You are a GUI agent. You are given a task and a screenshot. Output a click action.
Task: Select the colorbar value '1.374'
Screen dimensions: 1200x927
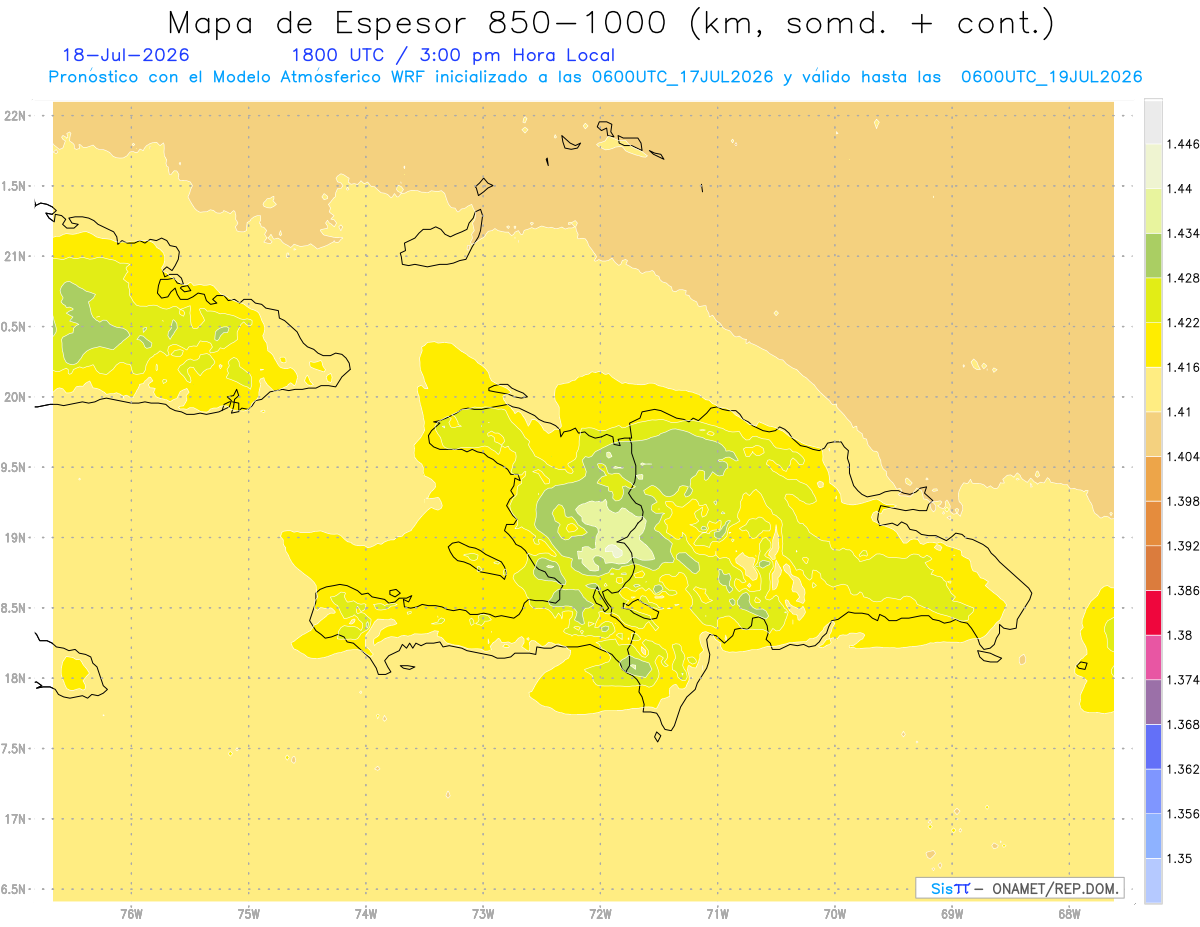pyautogui.click(x=1184, y=680)
